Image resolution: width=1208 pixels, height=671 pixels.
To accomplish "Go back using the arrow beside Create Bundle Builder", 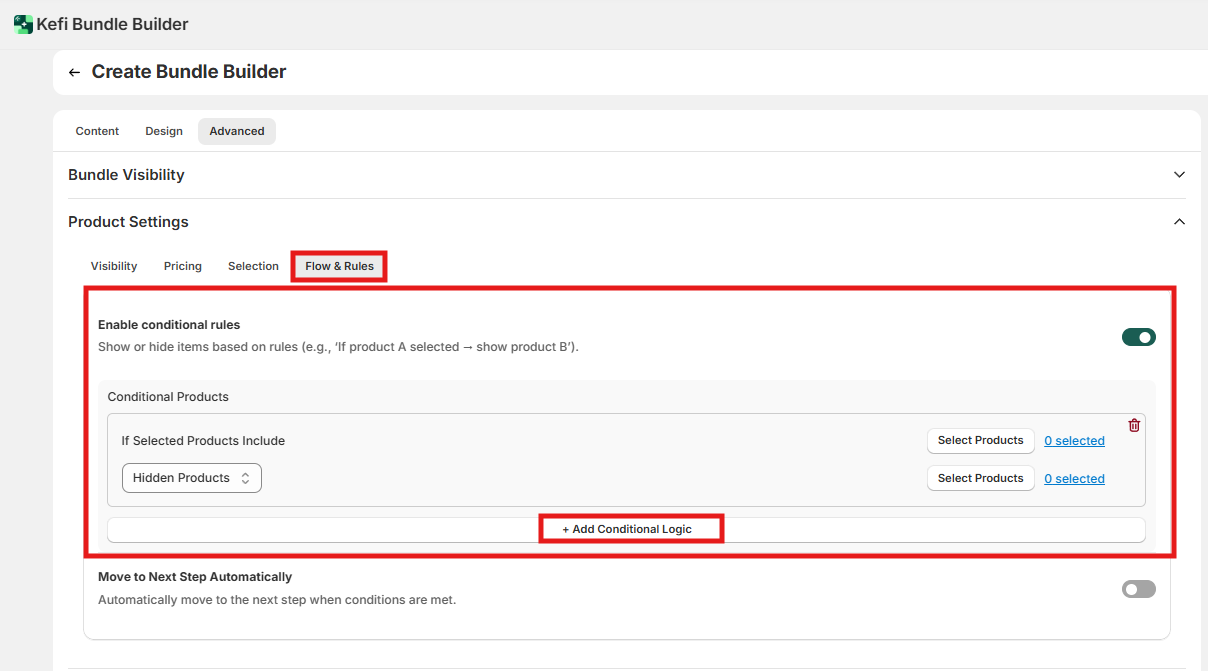I will click(74, 72).
